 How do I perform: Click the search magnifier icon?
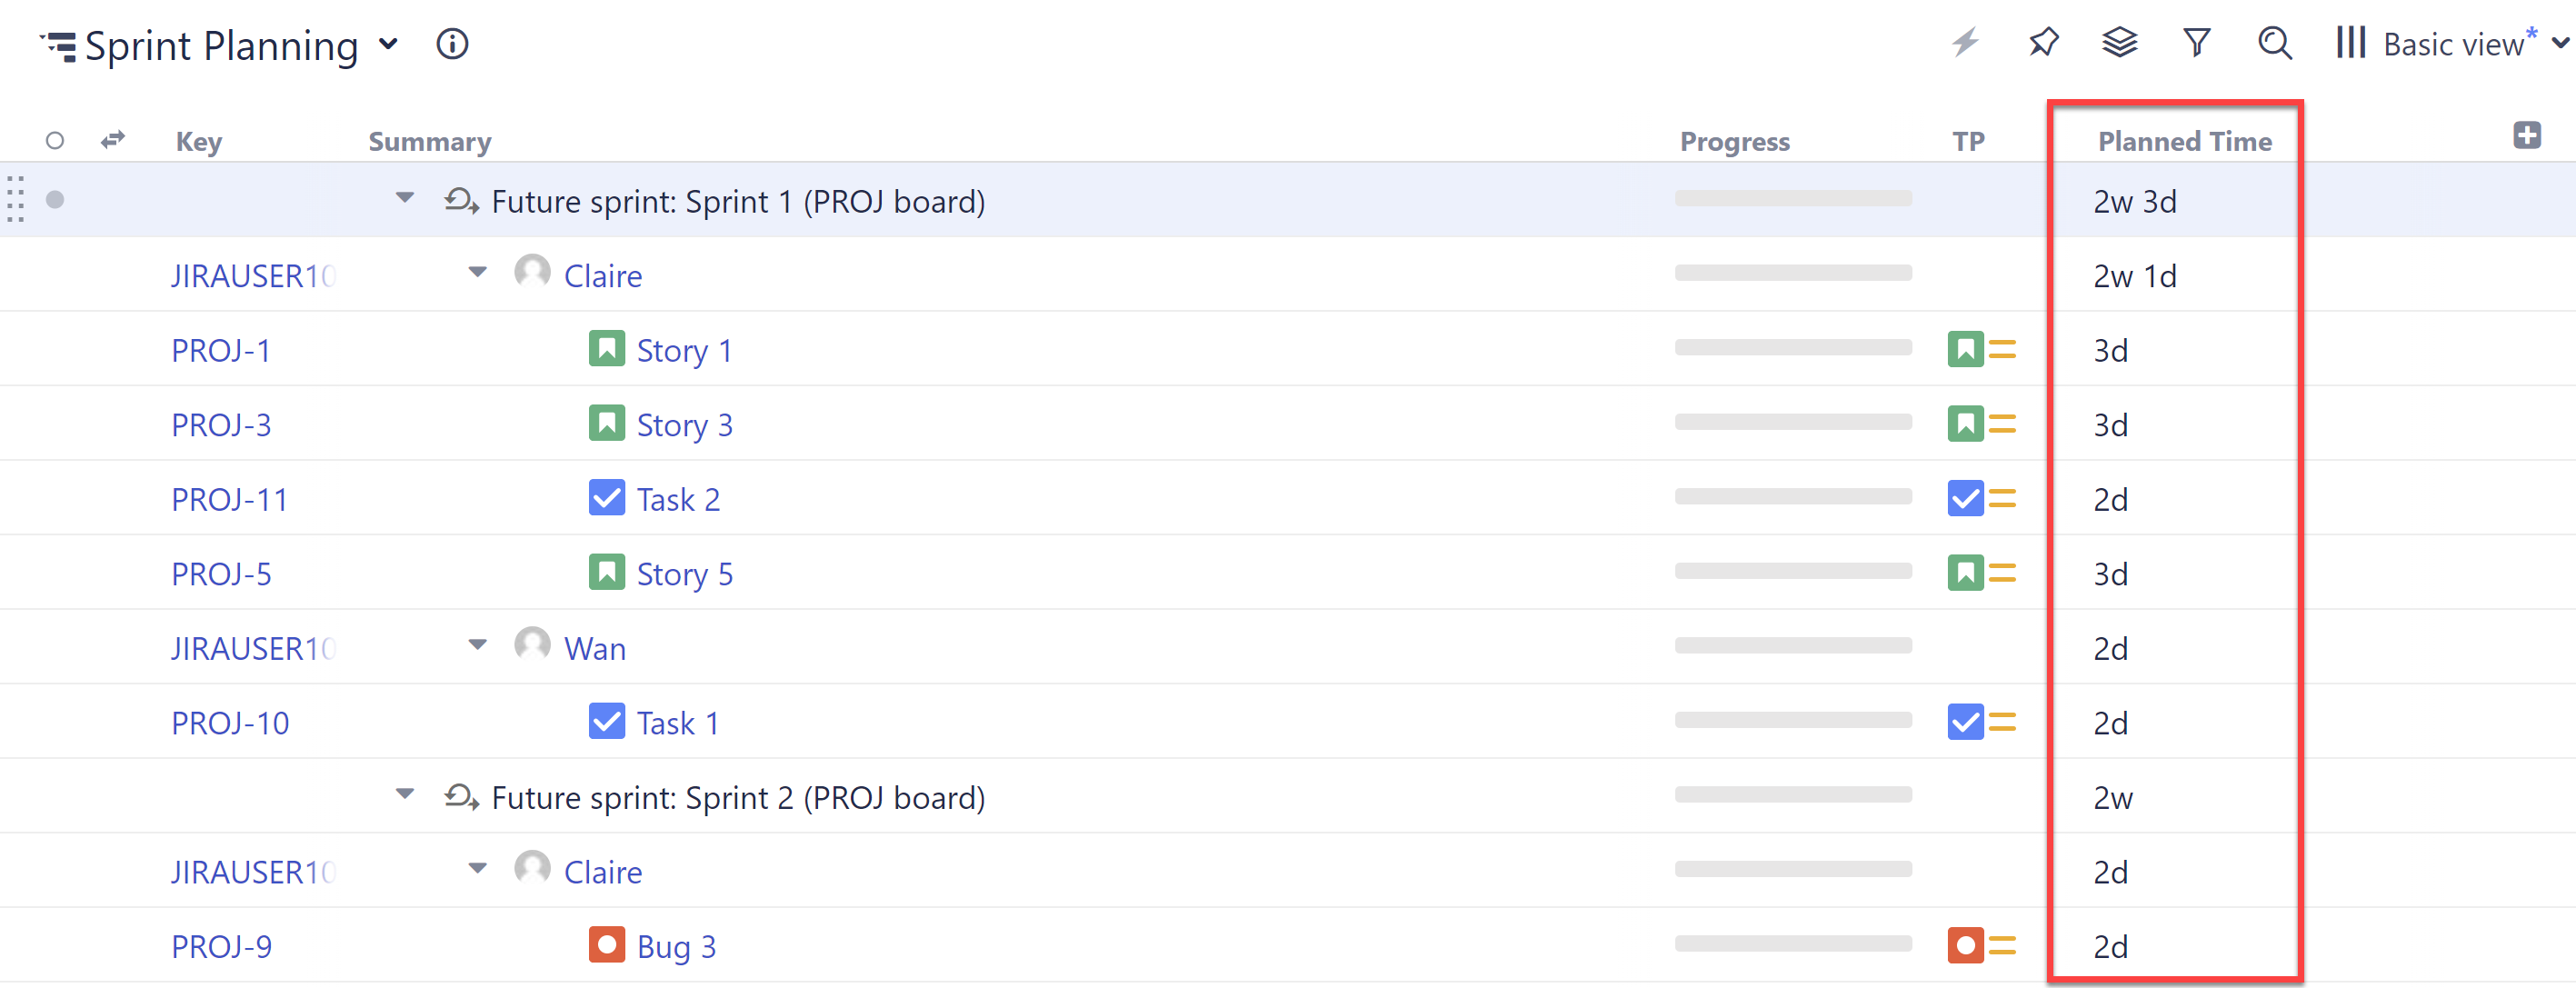tap(2274, 43)
